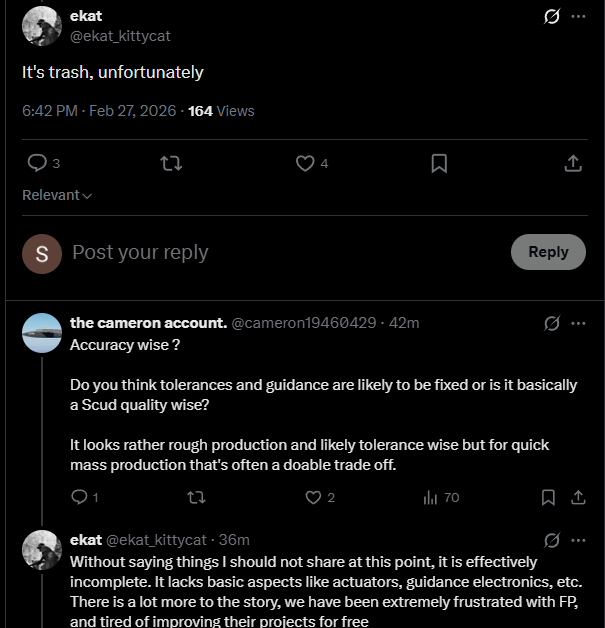View analytics for cameron's reply showing 70
This screenshot has height=628, width=605.
pos(441,497)
